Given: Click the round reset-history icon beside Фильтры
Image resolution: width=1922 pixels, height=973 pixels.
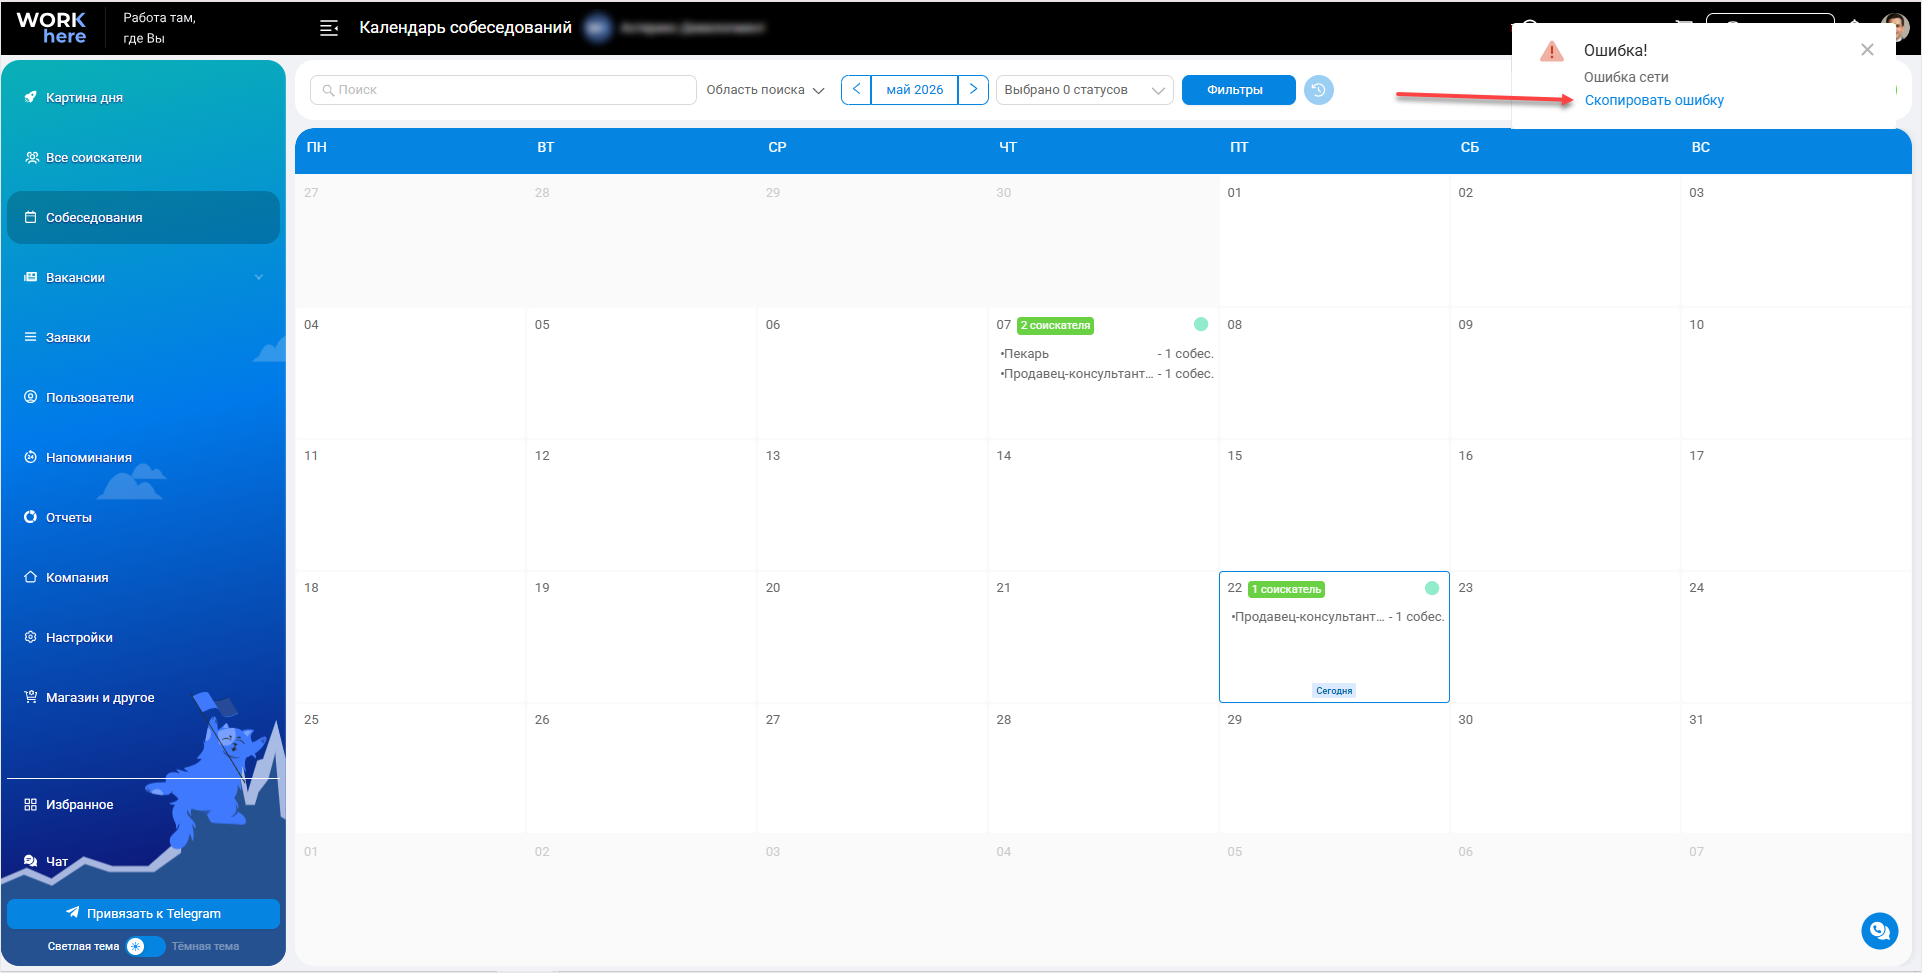Looking at the screenshot, I should tap(1319, 90).
